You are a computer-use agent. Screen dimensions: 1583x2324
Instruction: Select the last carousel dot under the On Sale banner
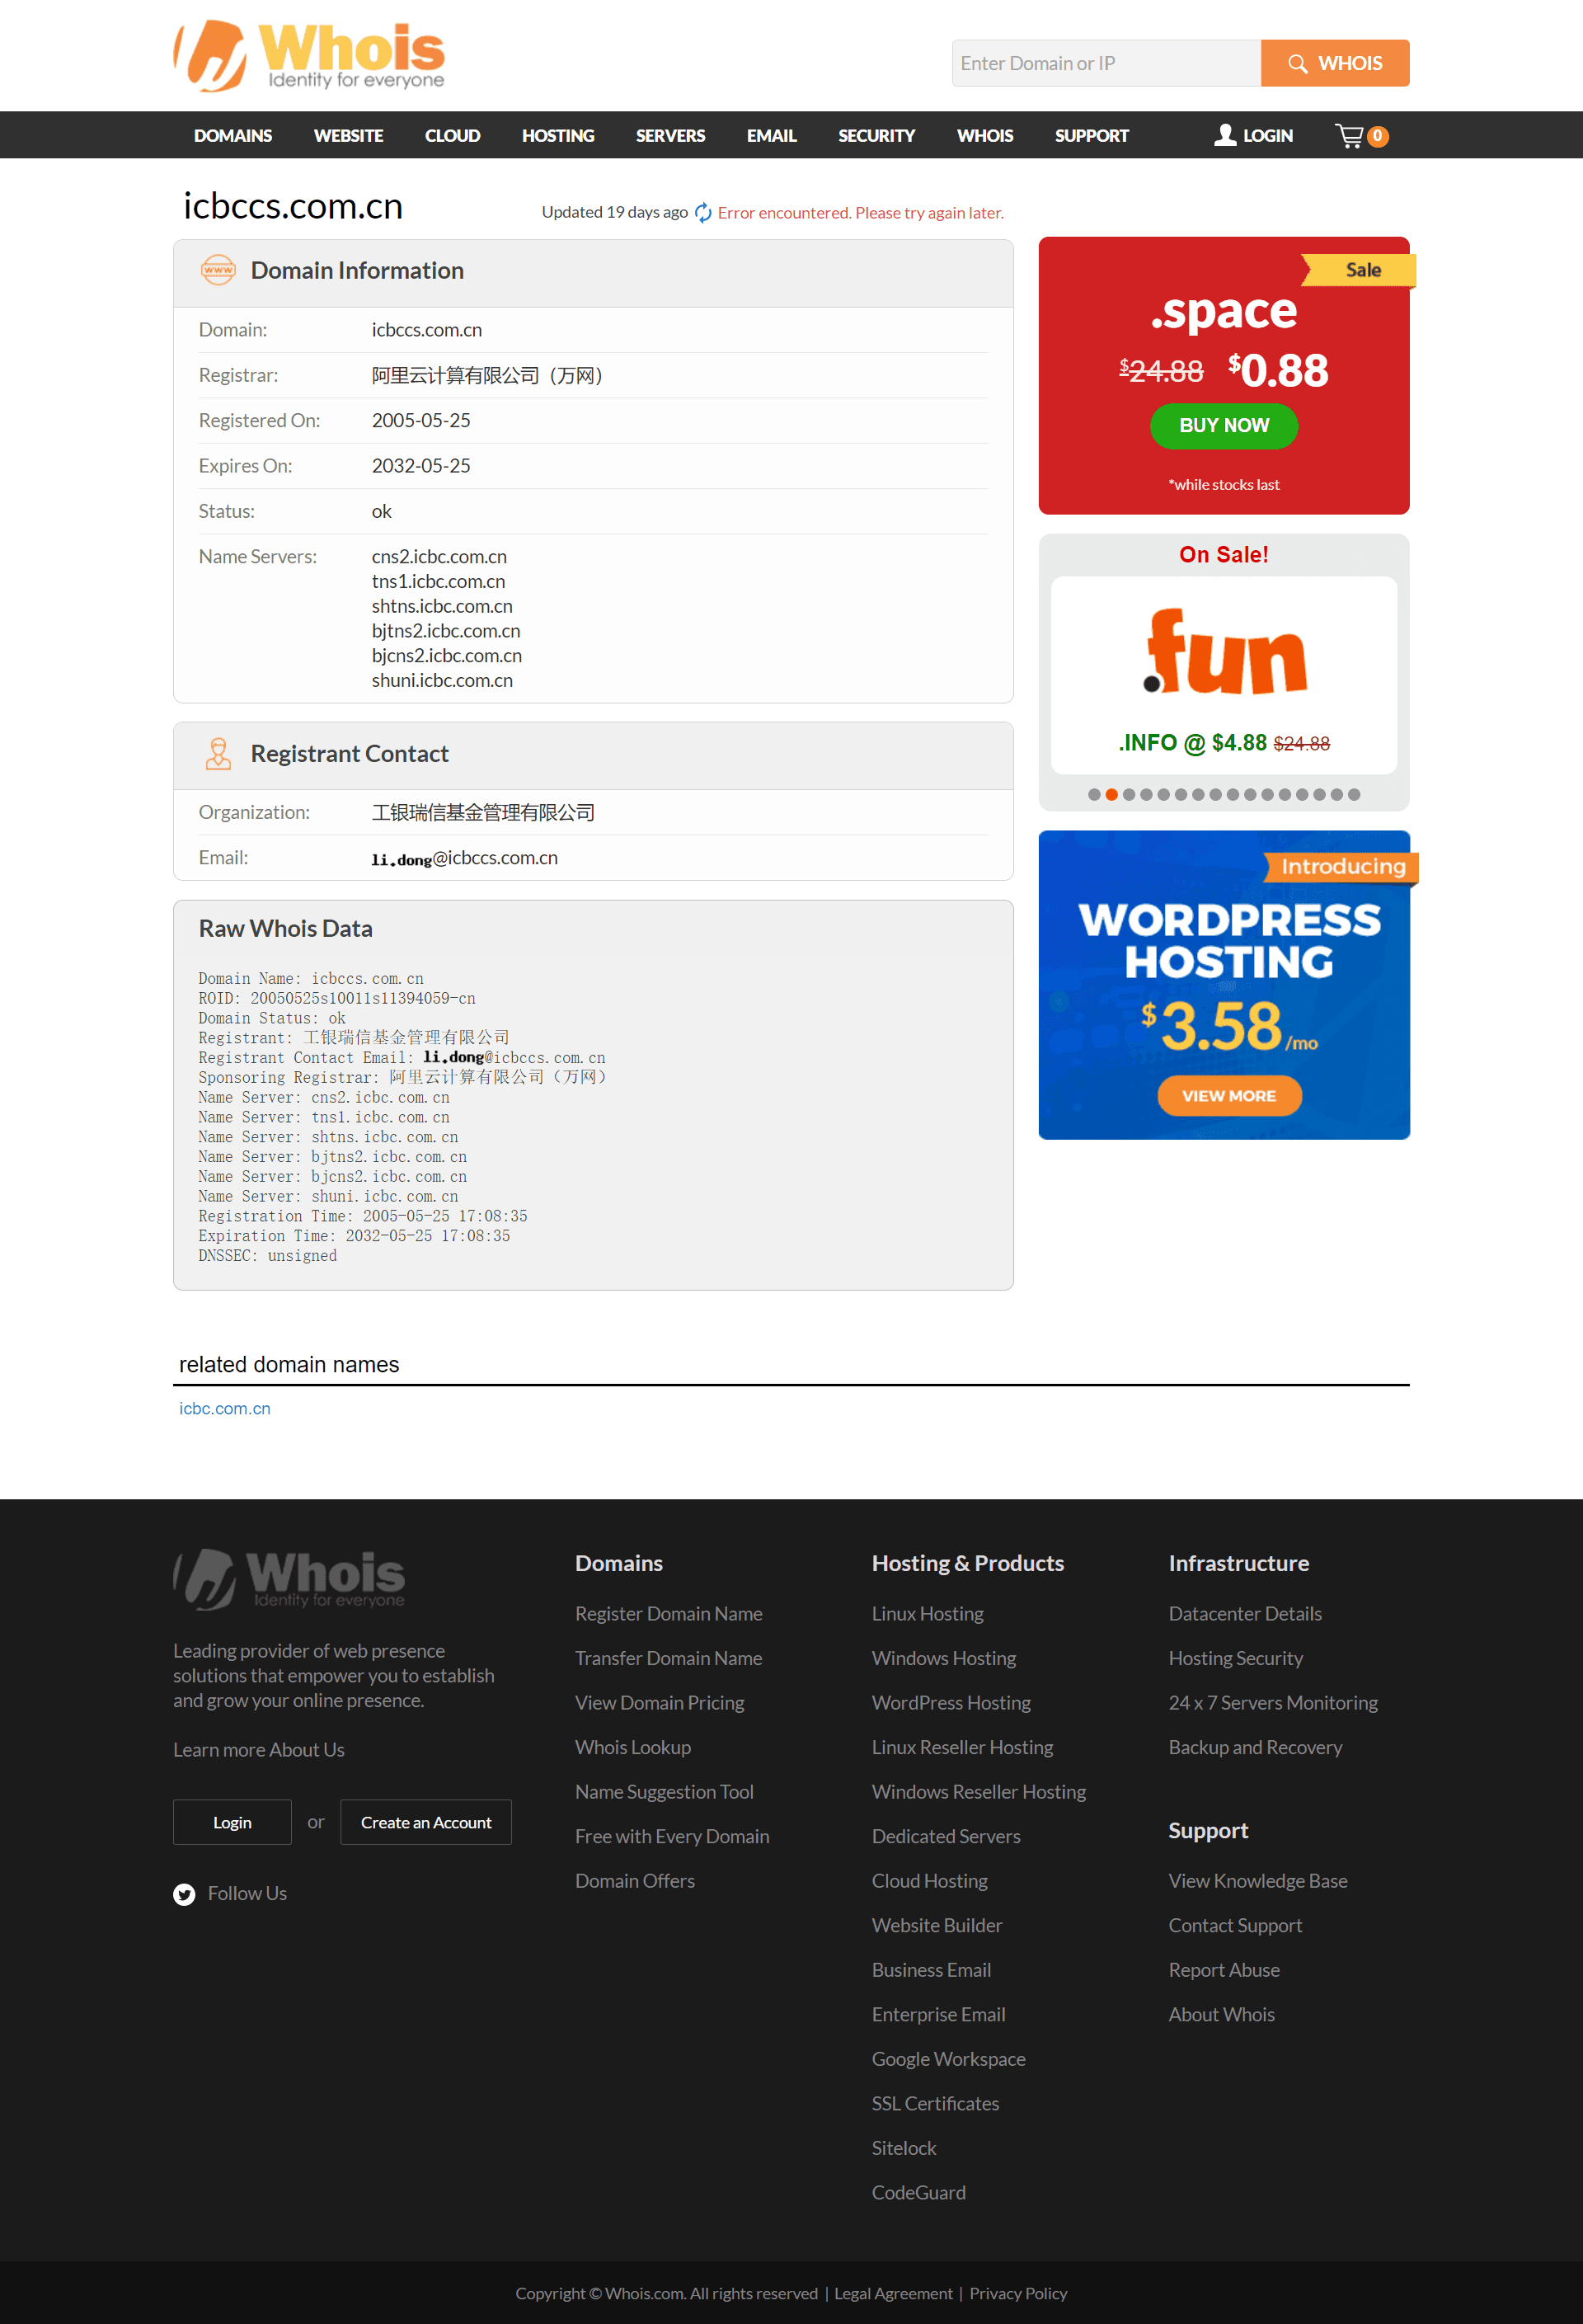(1354, 795)
